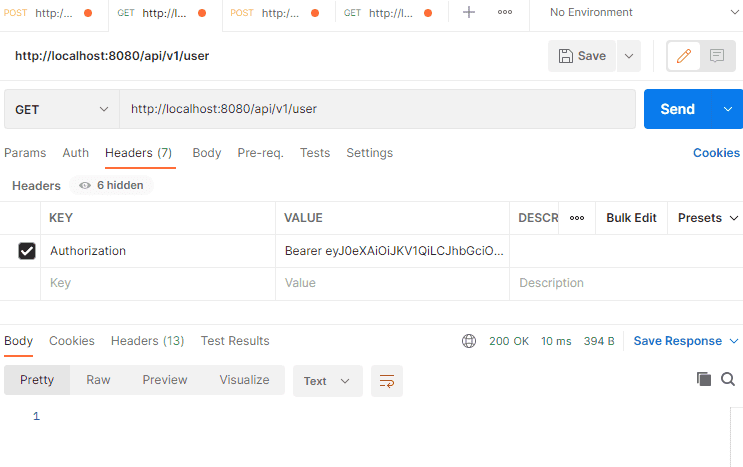The width and height of the screenshot is (743, 467).
Task: Click the Bearer token value cell
Action: (x=392, y=251)
